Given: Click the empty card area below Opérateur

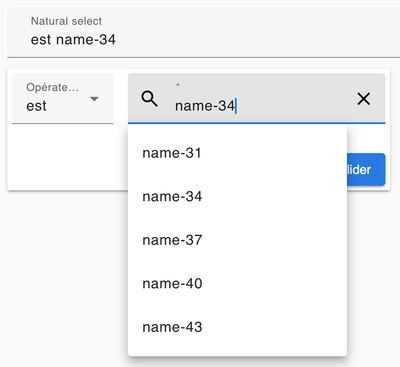Looking at the screenshot, I should [67, 157].
